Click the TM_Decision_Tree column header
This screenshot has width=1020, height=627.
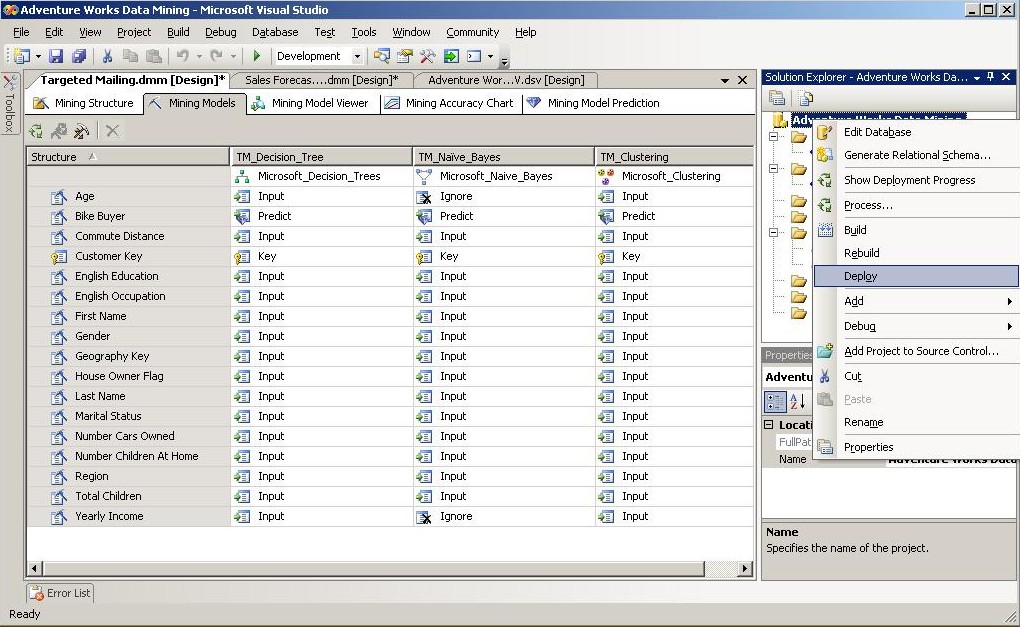tap(321, 157)
